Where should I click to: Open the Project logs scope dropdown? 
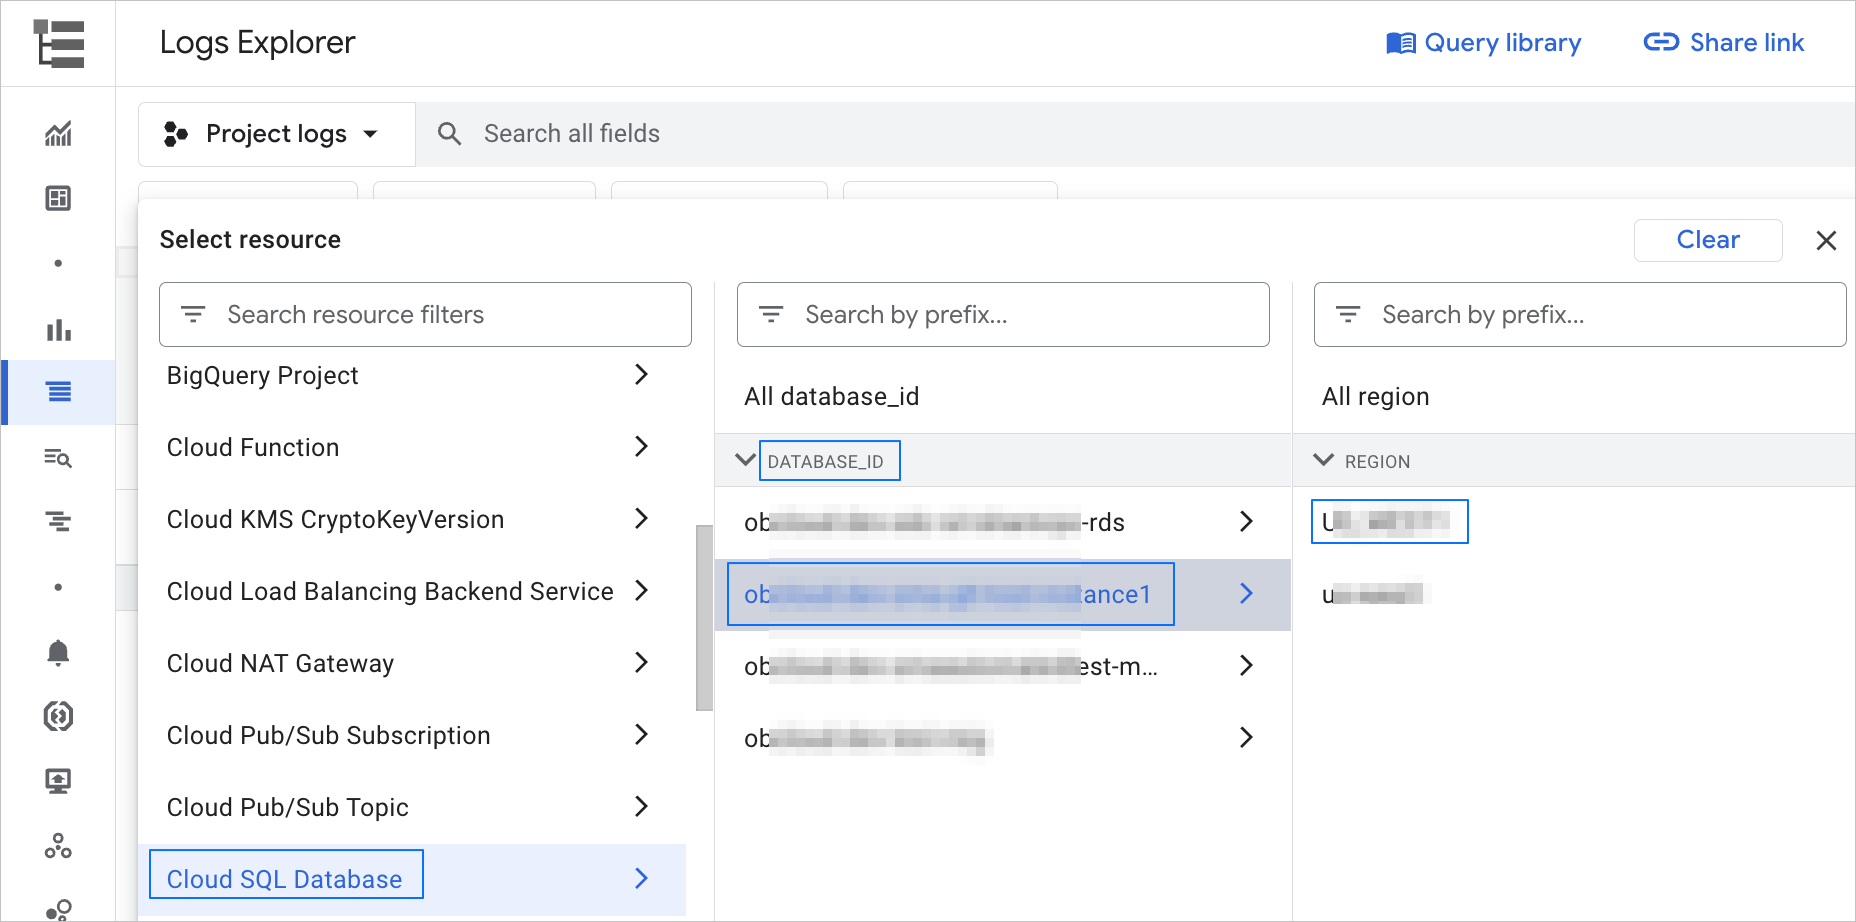[x=276, y=134]
